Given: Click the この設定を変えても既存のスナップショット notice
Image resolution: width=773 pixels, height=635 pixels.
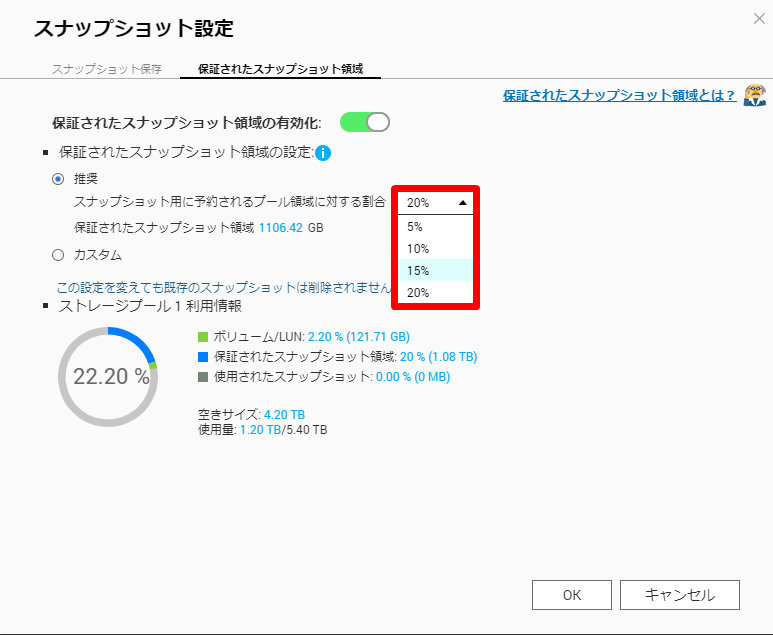Looking at the screenshot, I should 223,287.
